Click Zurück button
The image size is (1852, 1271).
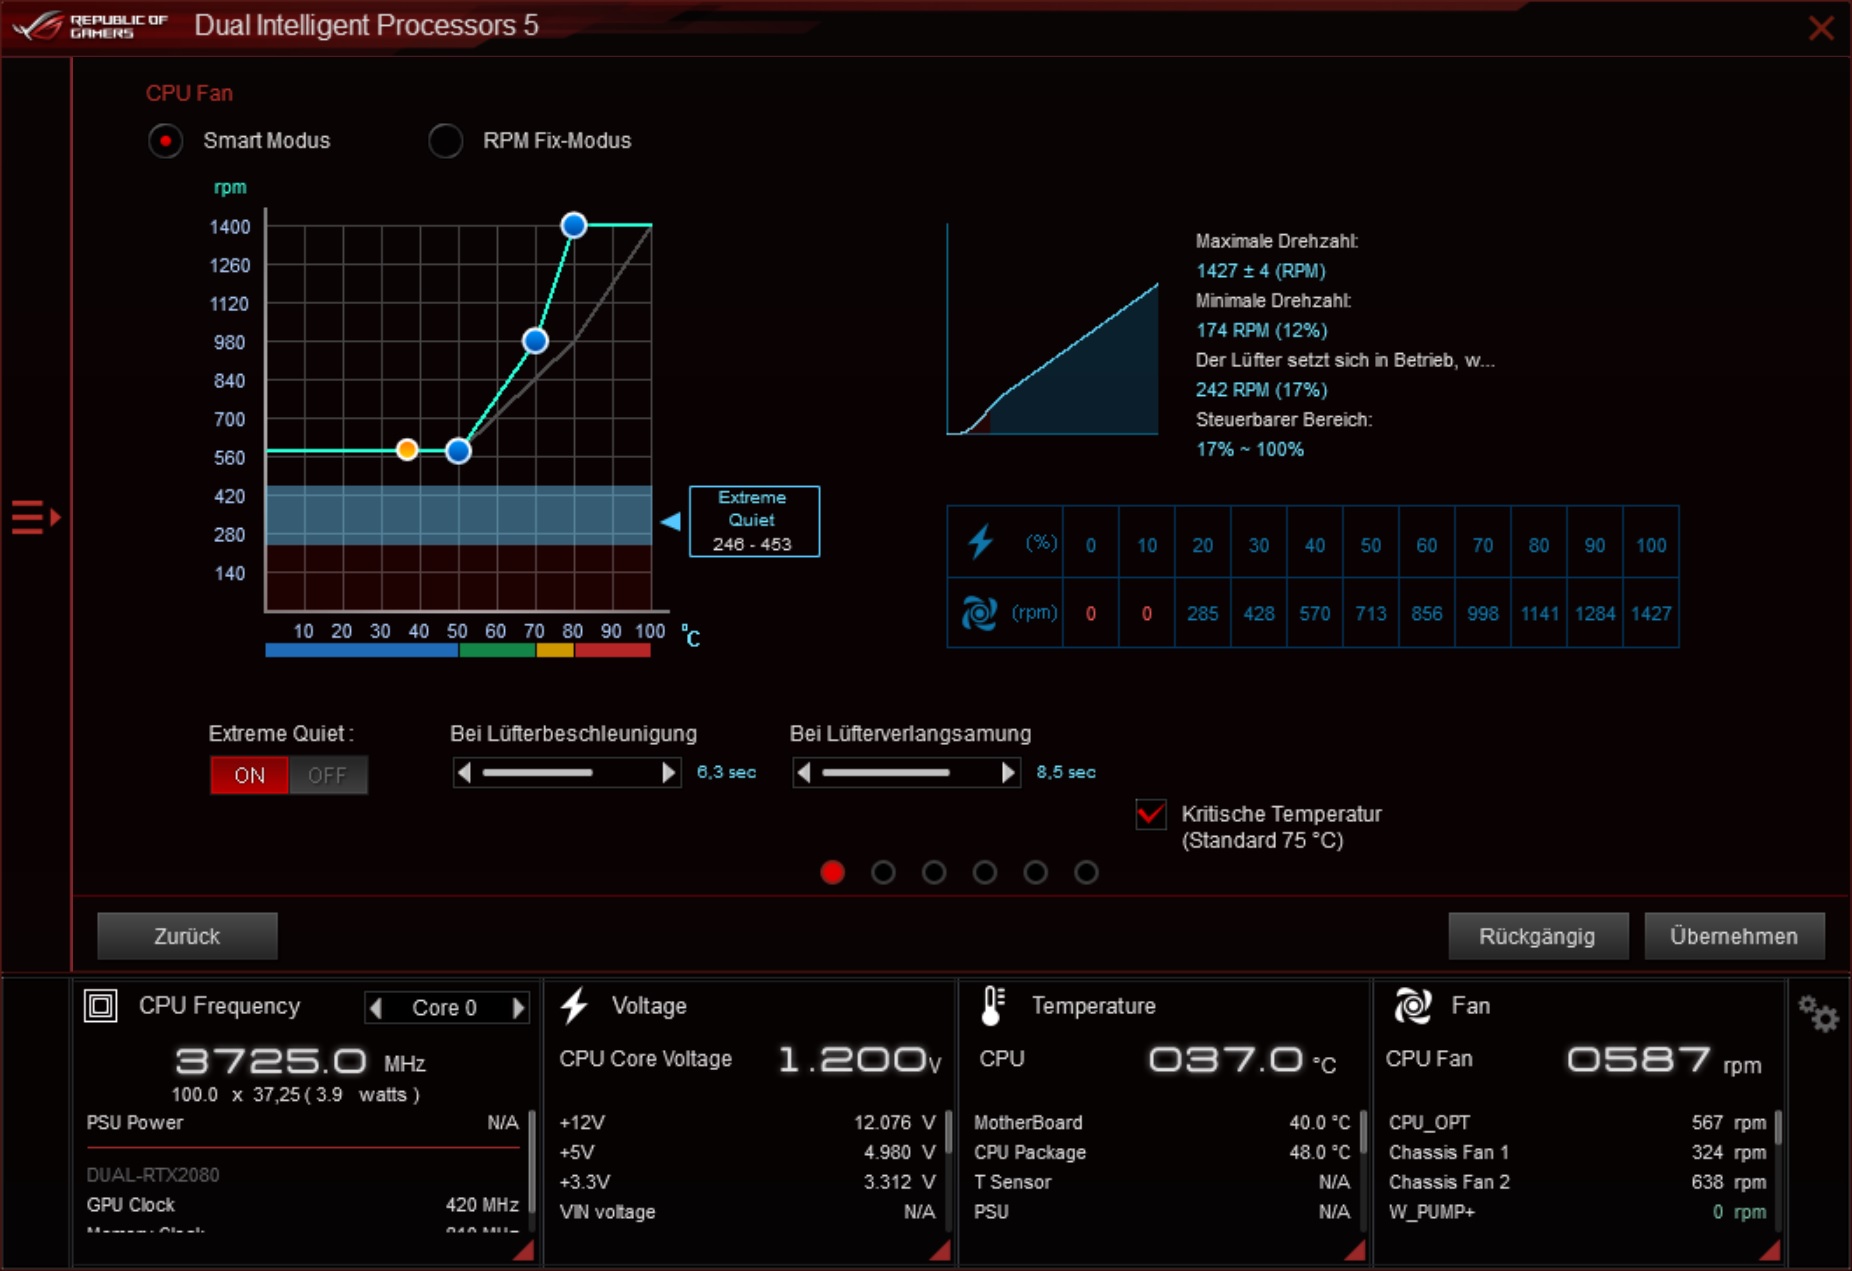click(187, 936)
